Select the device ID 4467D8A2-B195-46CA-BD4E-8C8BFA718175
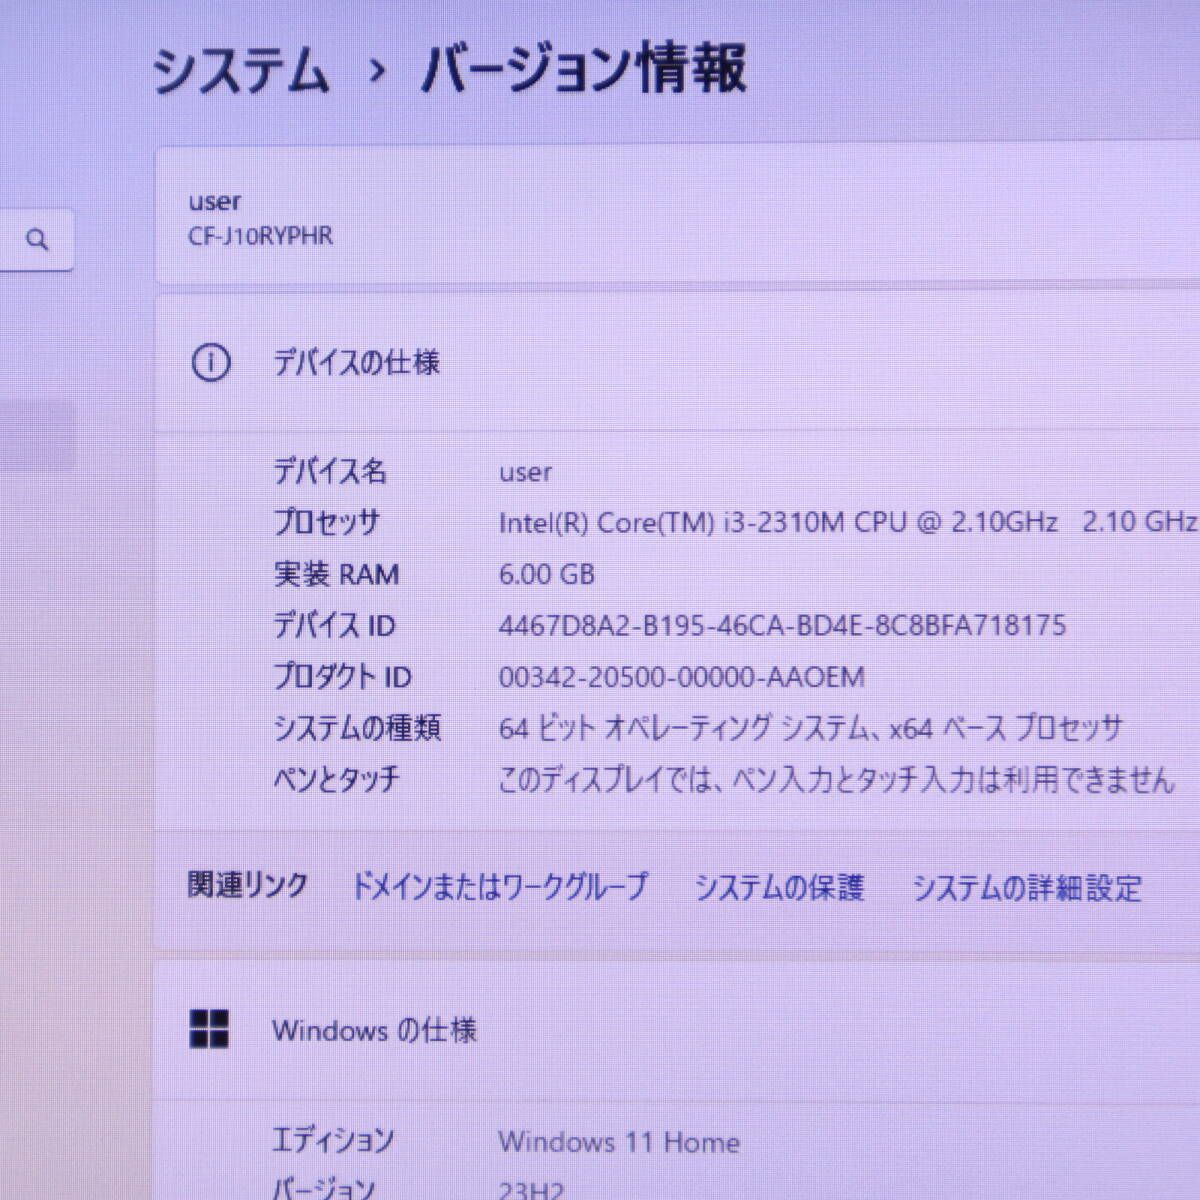The height and width of the screenshot is (1200, 1200). [782, 626]
